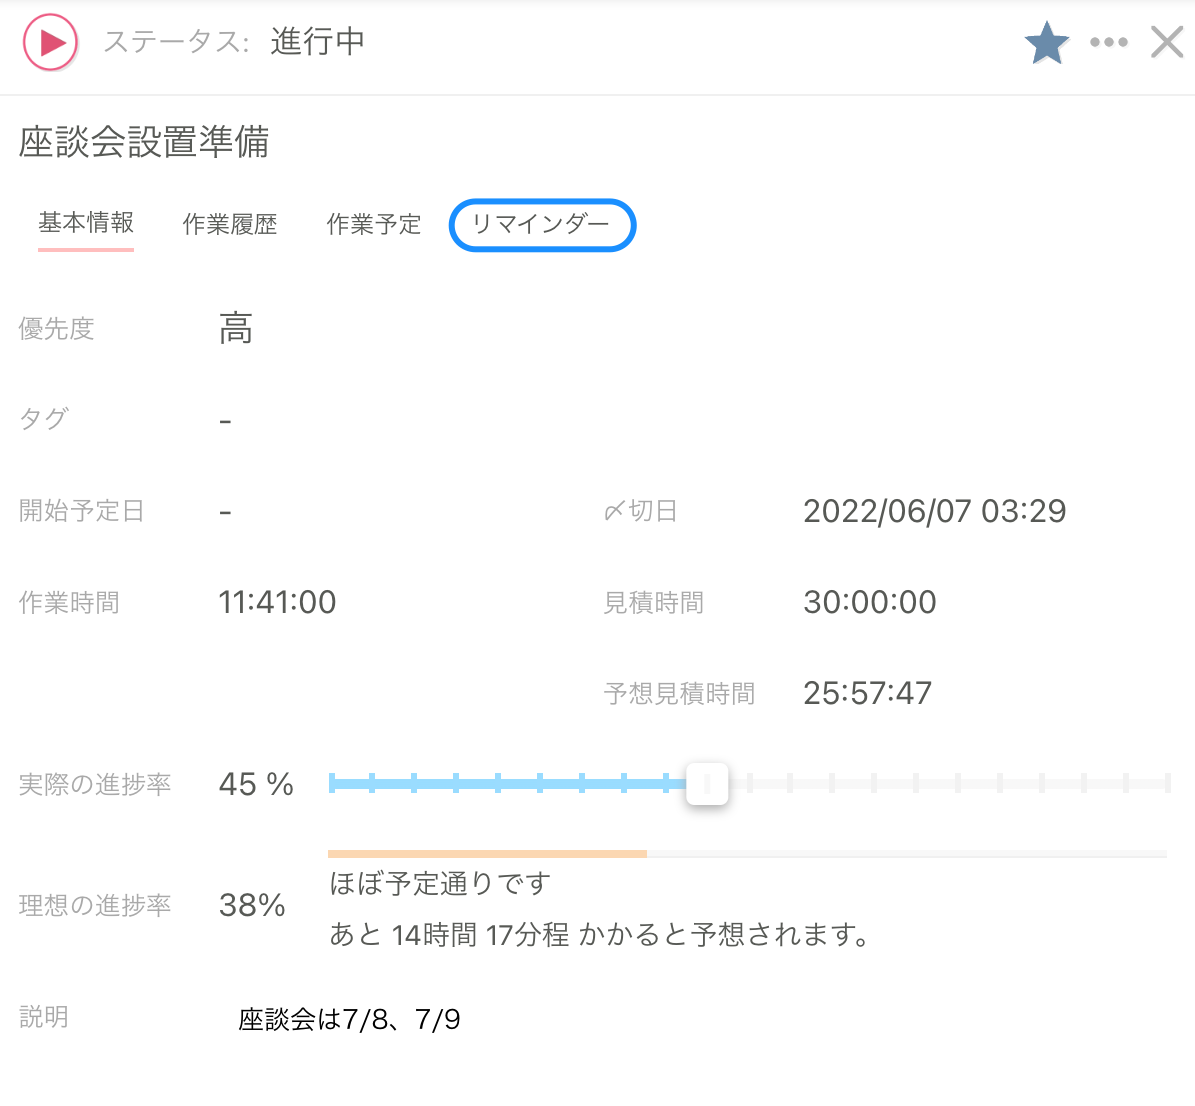Change the priority value 高

pyautogui.click(x=236, y=328)
